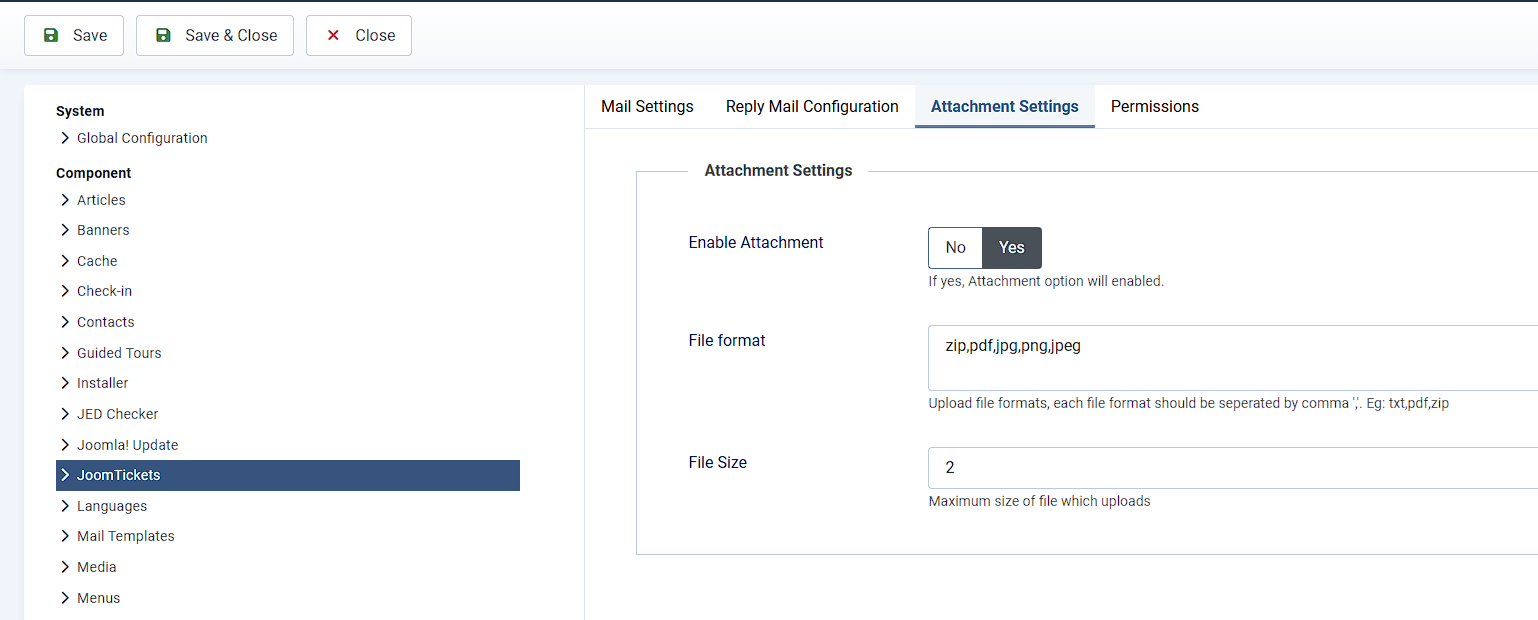The image size is (1538, 620).
Task: Click the JoomTickets chevron
Action: click(65, 475)
